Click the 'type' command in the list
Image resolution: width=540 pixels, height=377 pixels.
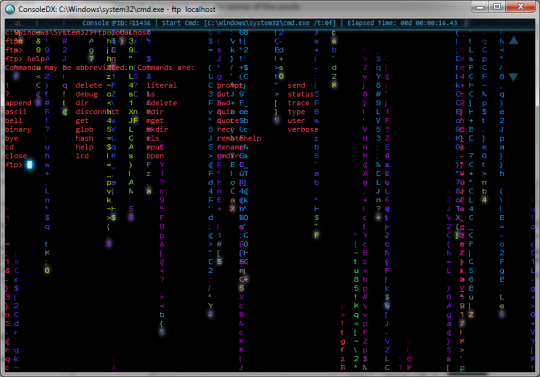pyautogui.click(x=296, y=112)
